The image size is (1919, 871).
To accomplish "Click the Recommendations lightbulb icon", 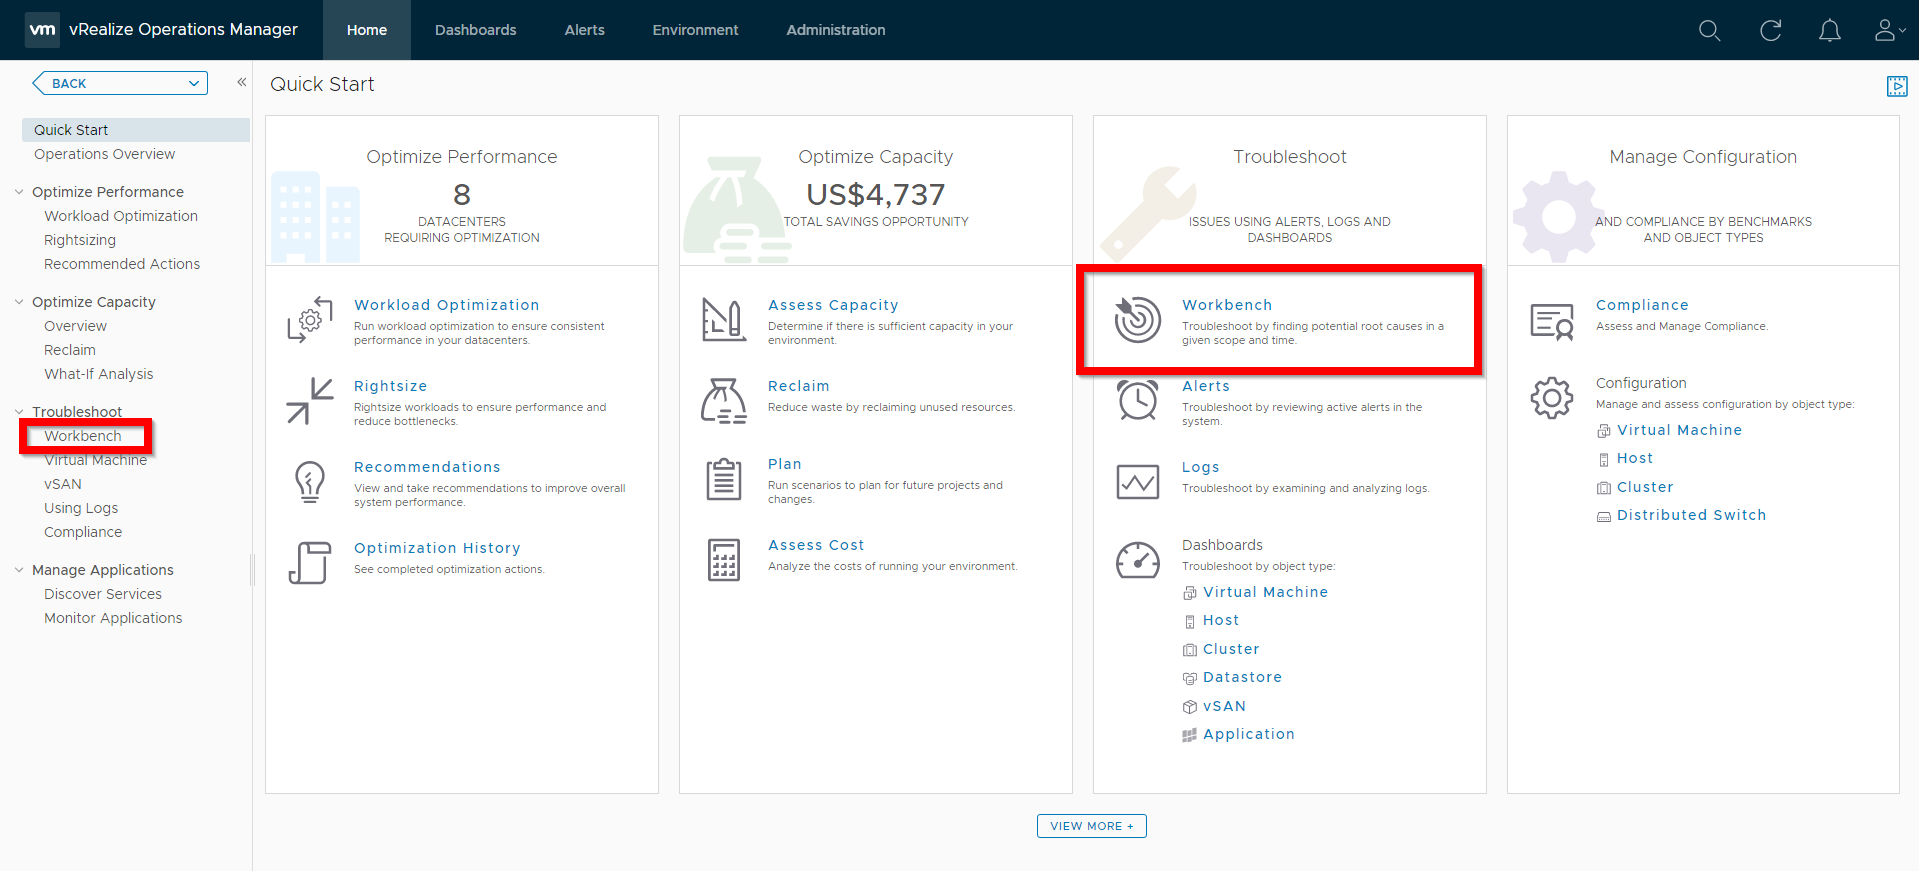I will (310, 481).
